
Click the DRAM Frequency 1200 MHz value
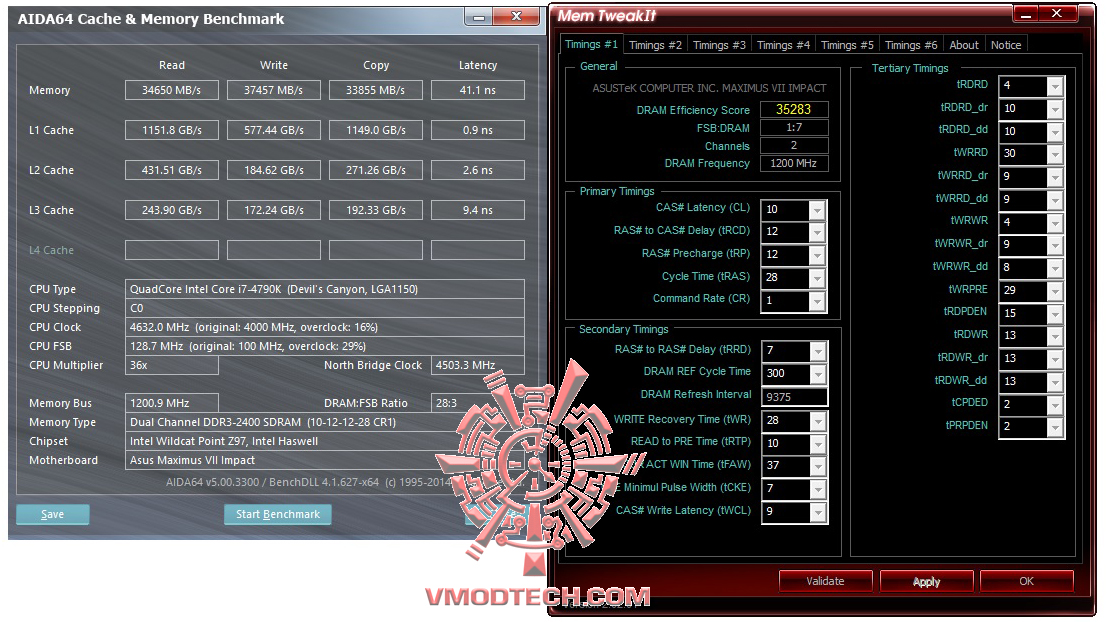tap(794, 163)
